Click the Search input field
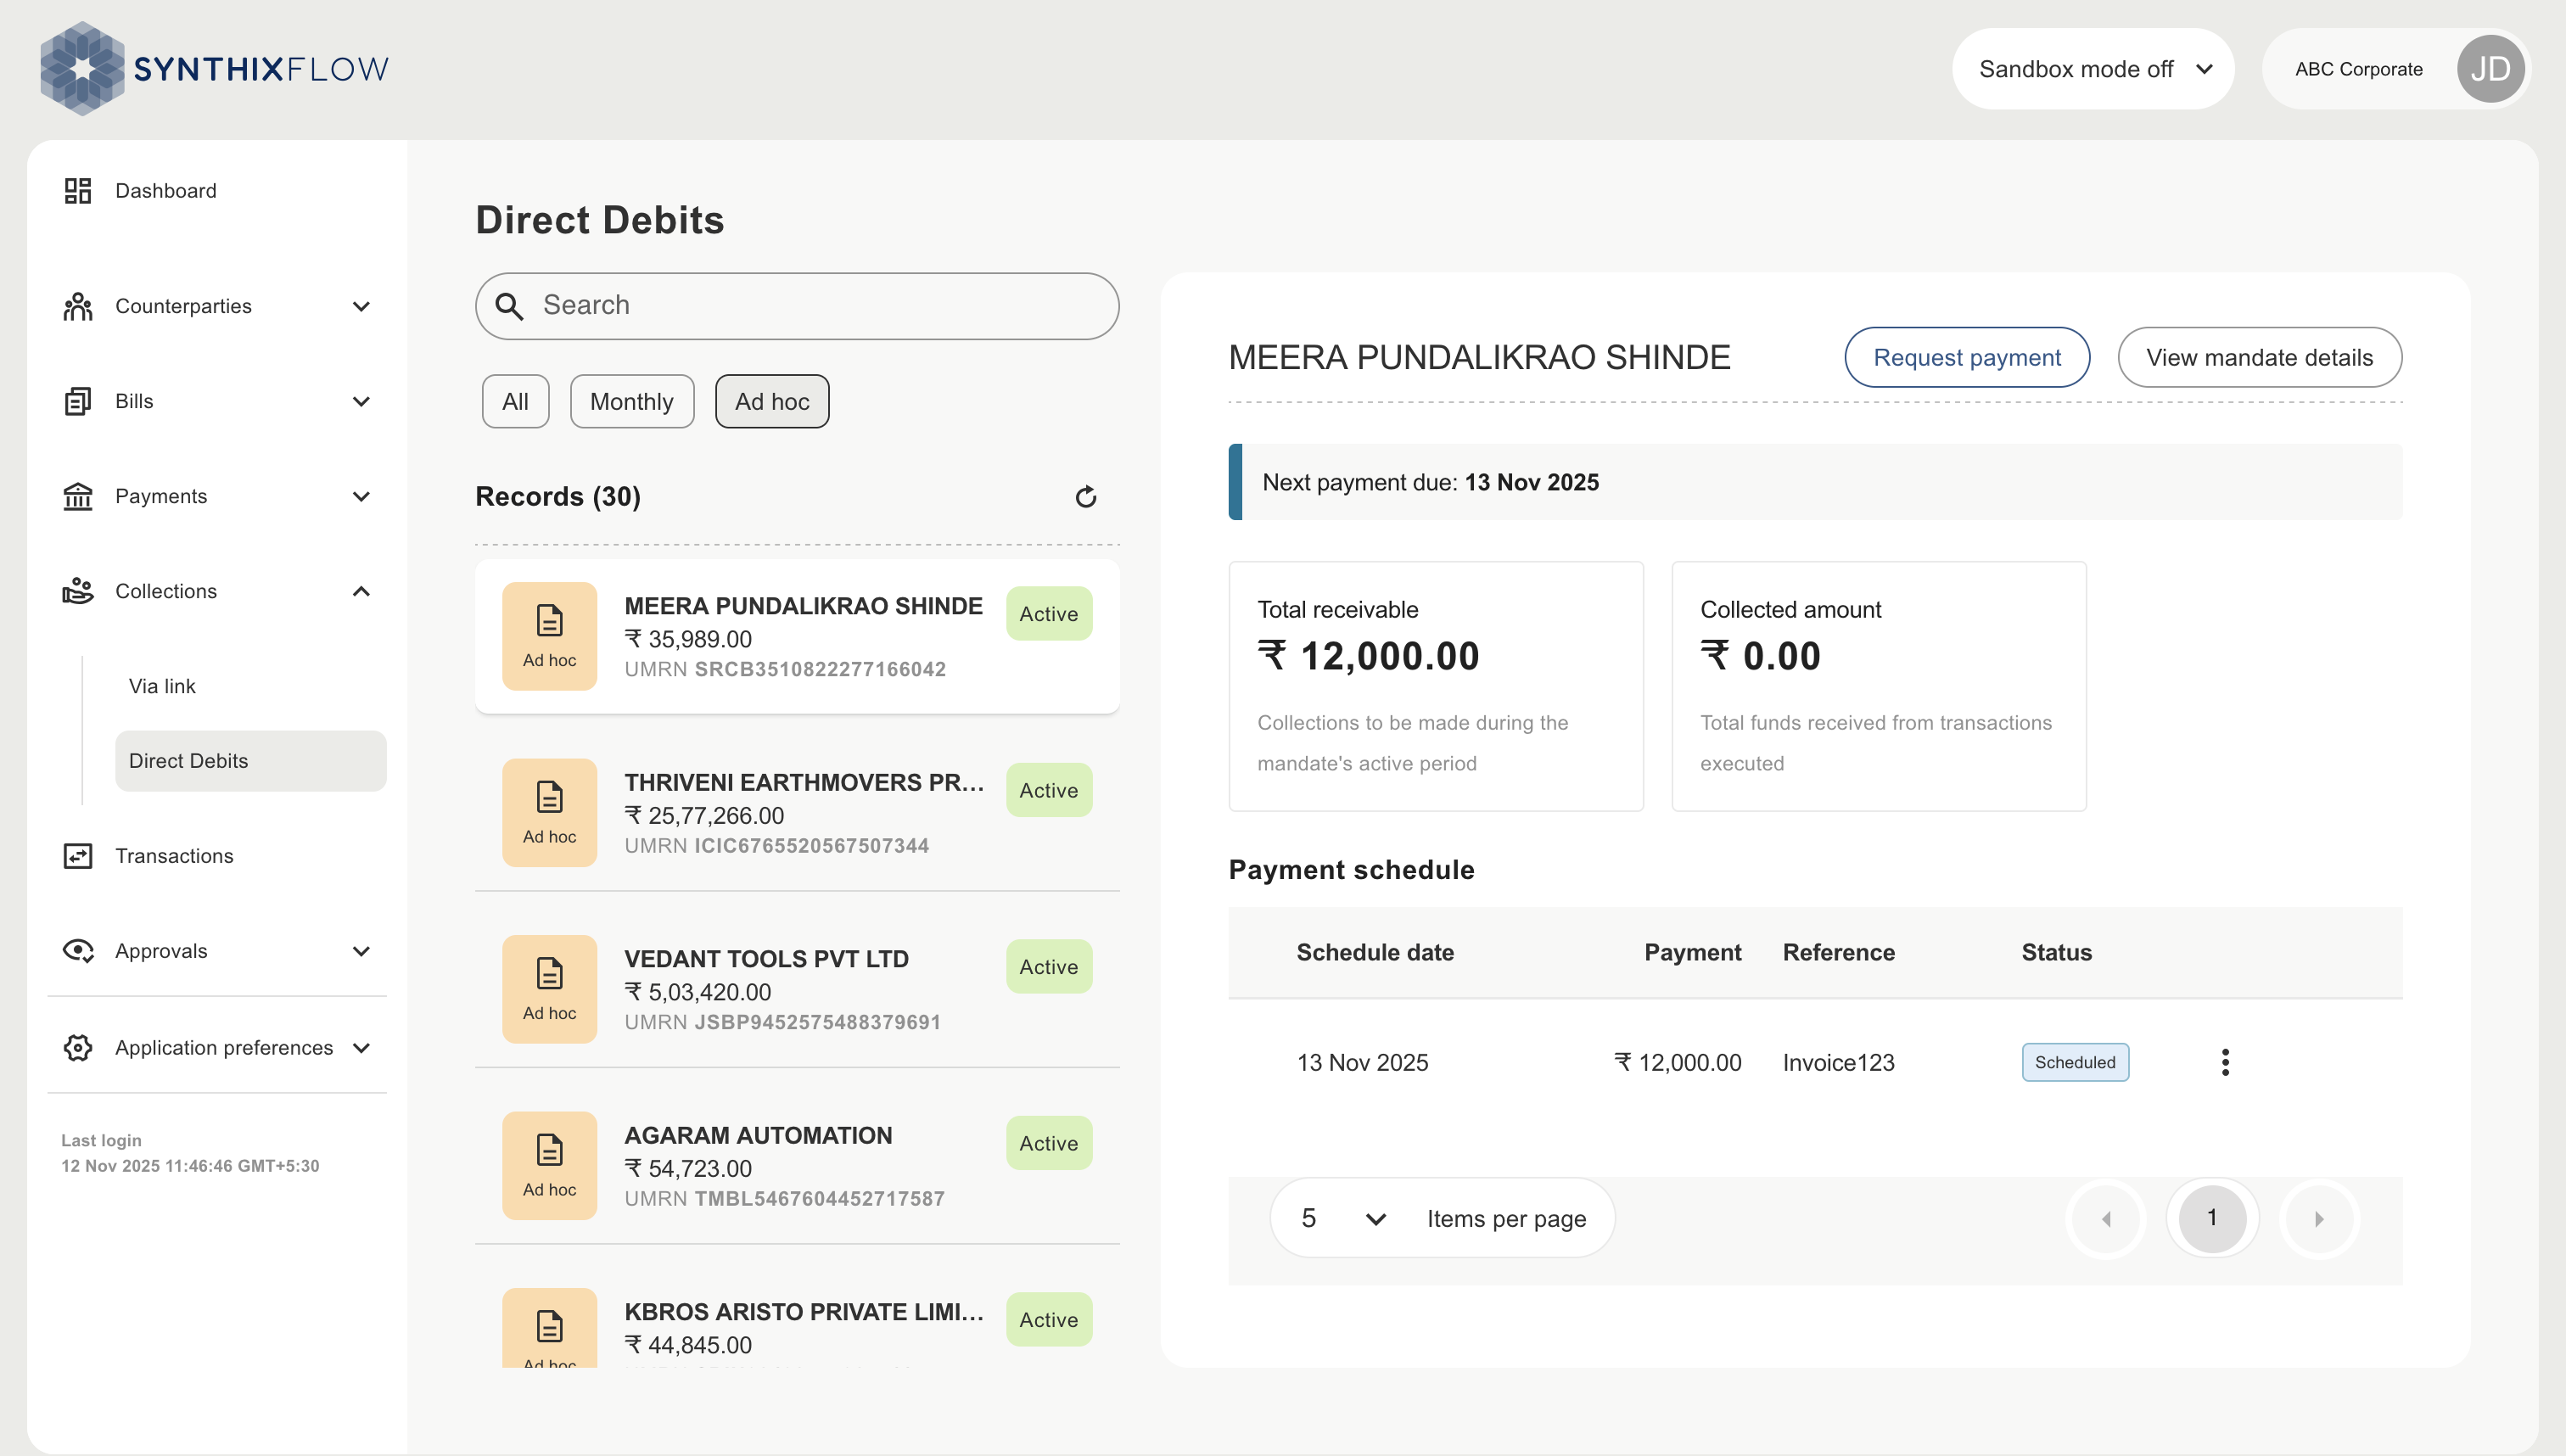The image size is (2566, 1456). (797, 306)
